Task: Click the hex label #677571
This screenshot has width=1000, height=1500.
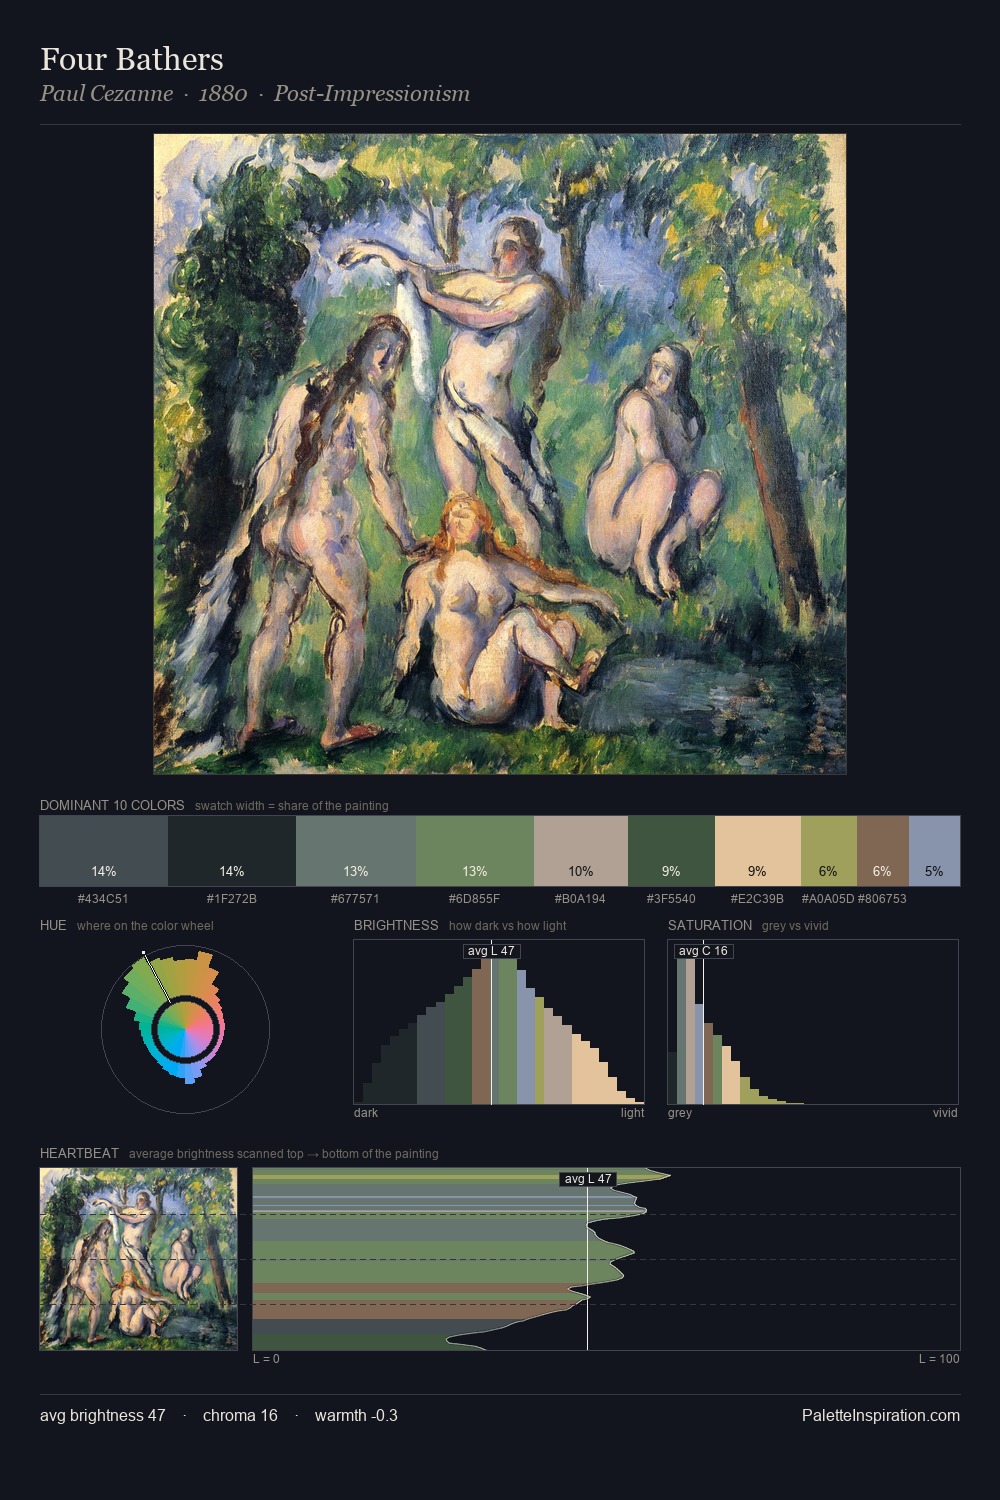Action: point(355,898)
